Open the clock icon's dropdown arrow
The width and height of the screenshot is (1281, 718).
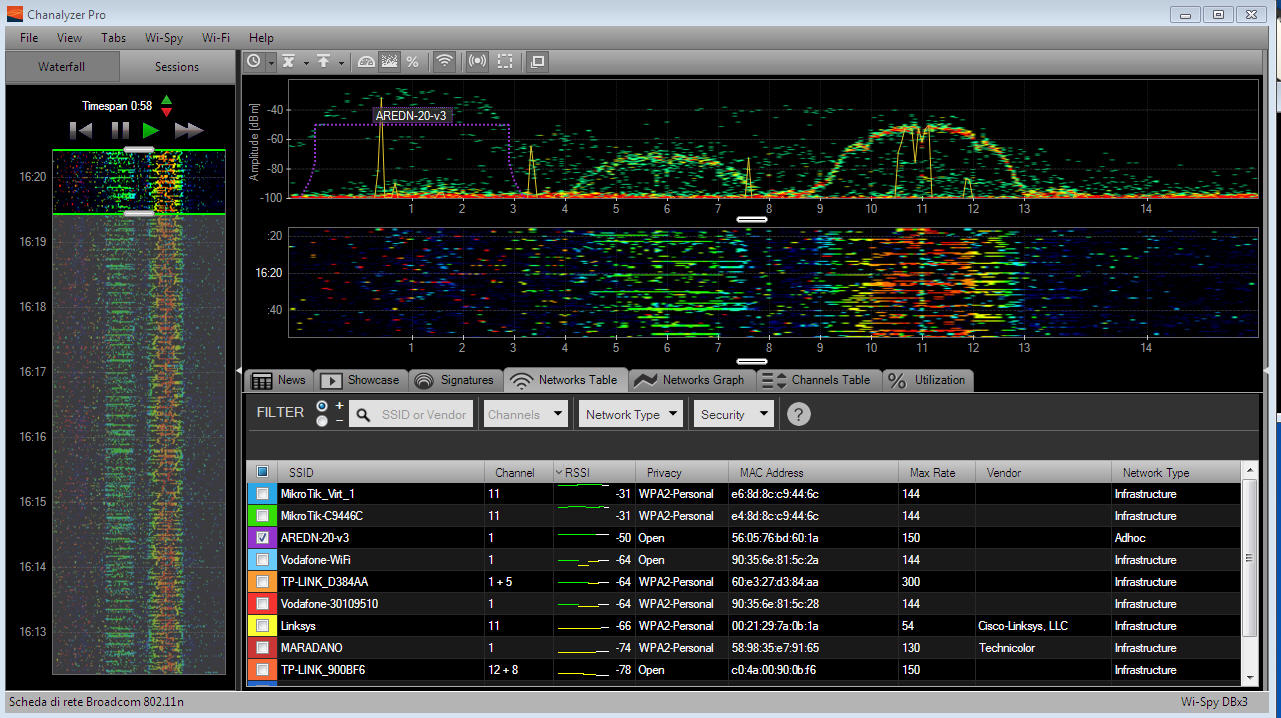point(269,62)
